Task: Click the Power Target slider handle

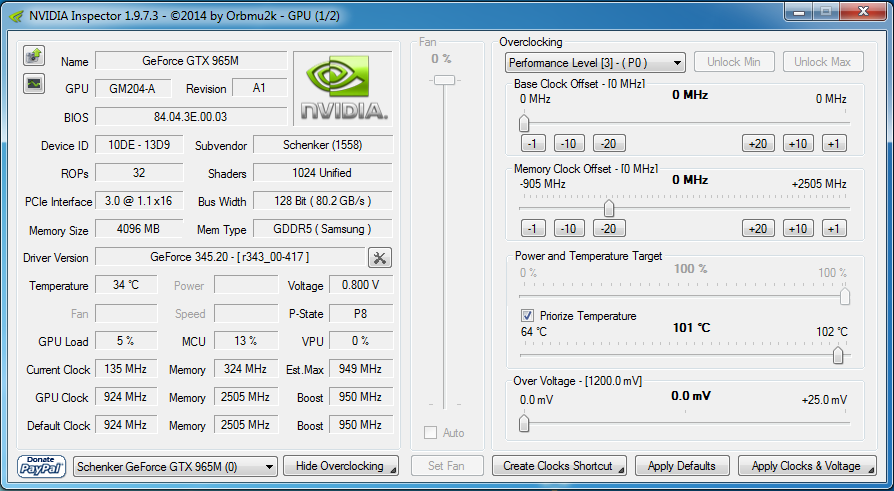Action: [x=845, y=297]
